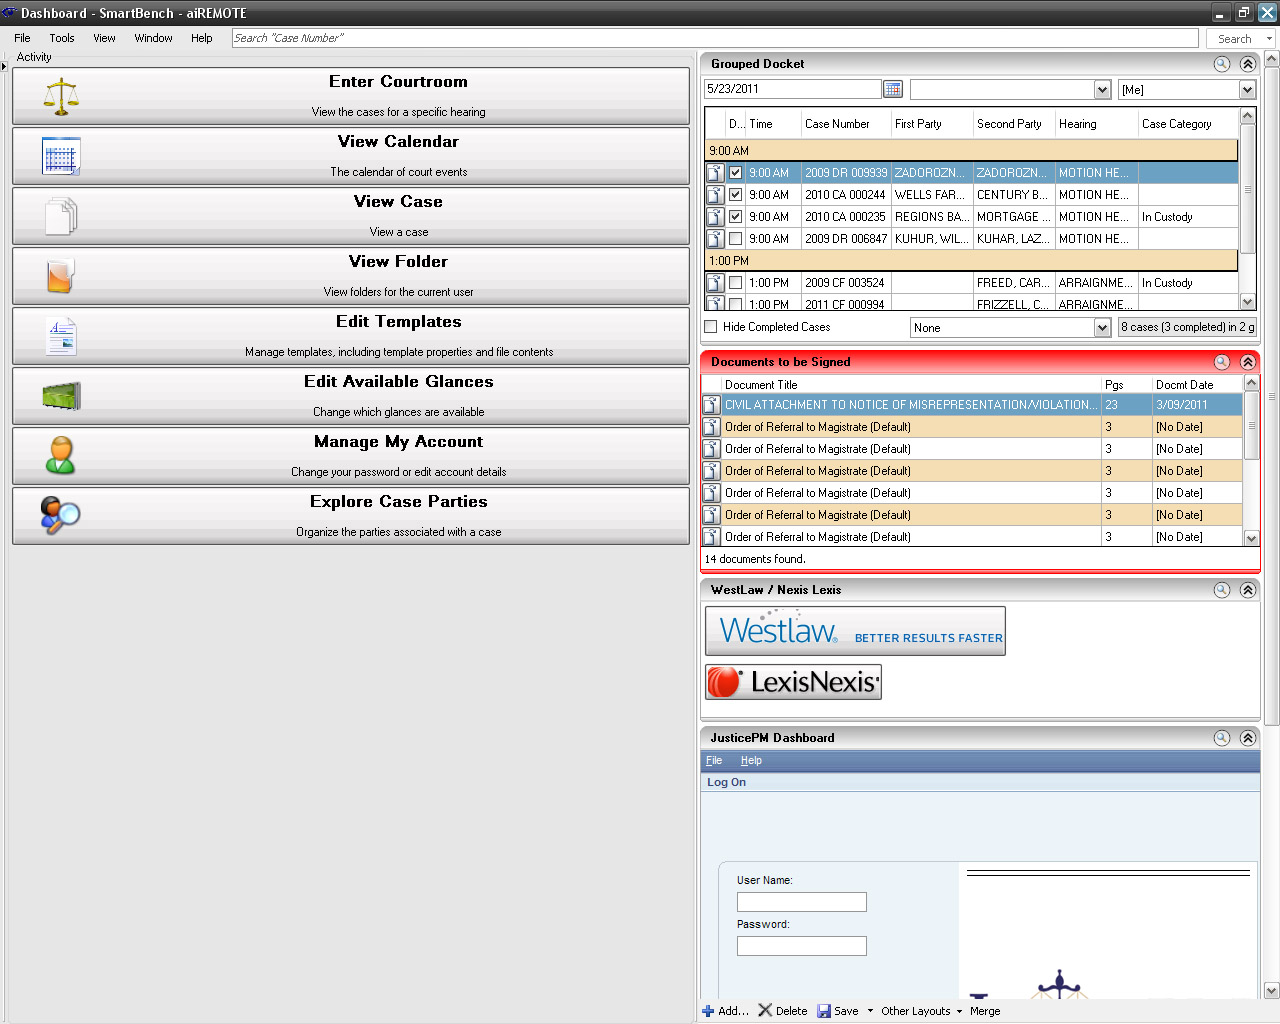Open the File menu in JusticePM Dashboard
Viewport: 1280px width, 1024px height.
(x=714, y=761)
